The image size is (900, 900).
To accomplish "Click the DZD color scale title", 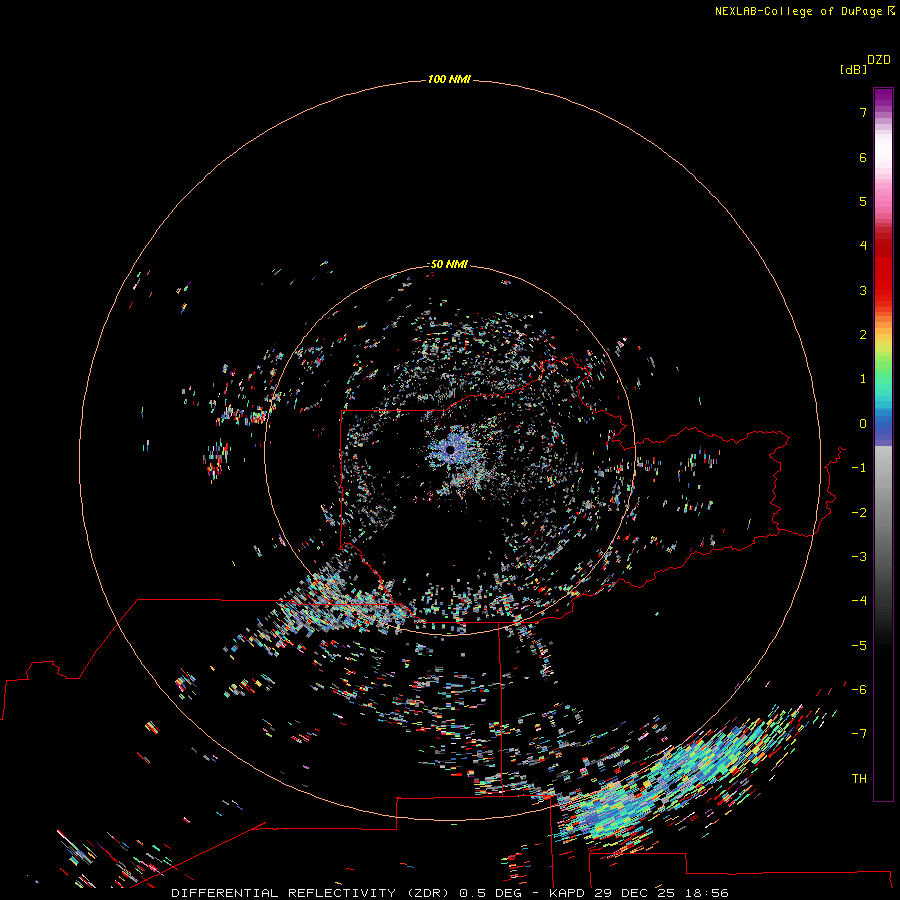I will 879,60.
